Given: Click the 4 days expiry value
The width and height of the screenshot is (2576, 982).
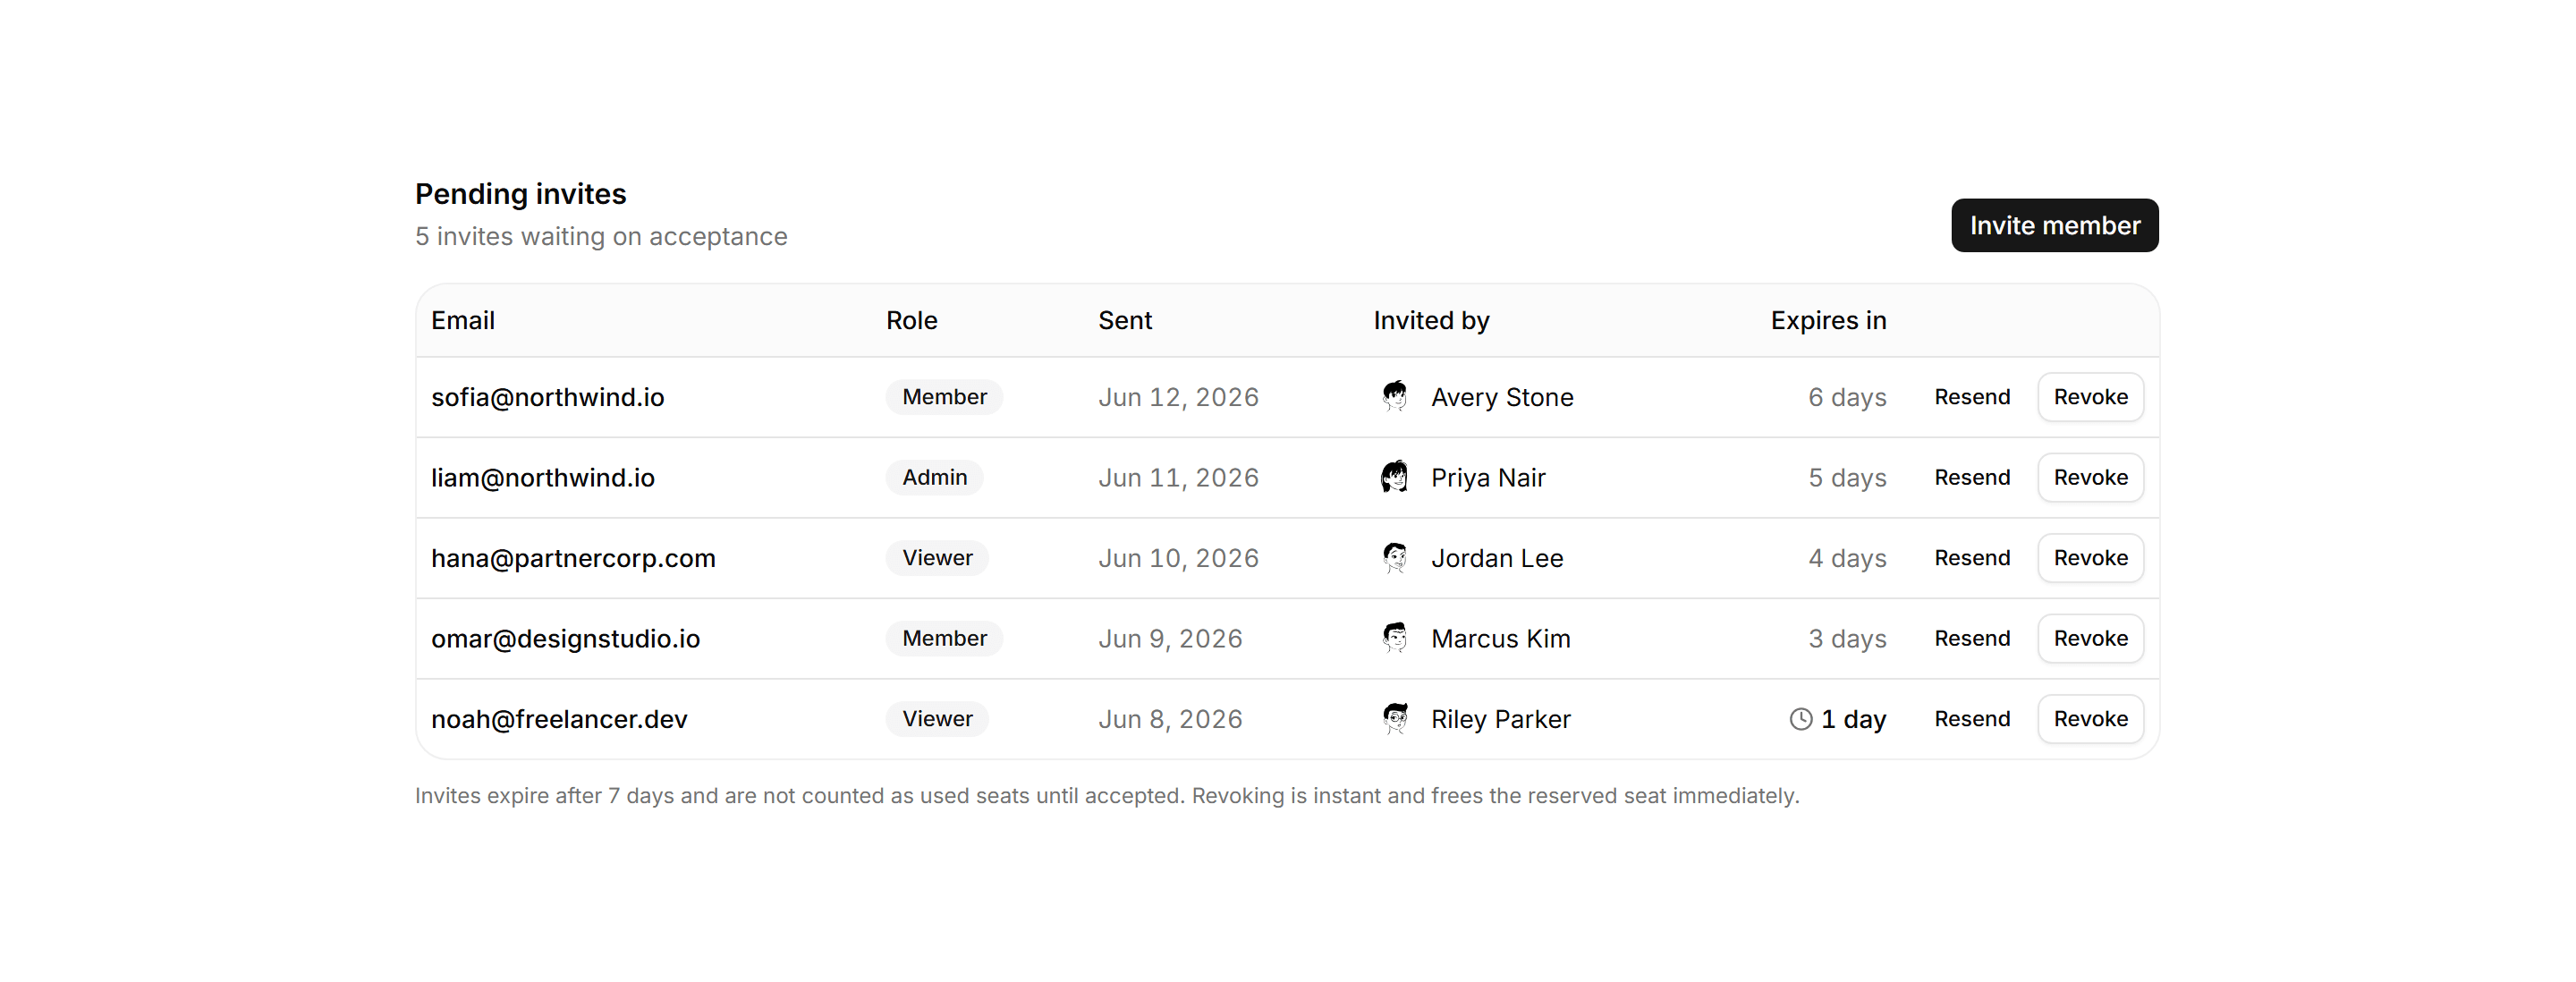Looking at the screenshot, I should click(1847, 558).
